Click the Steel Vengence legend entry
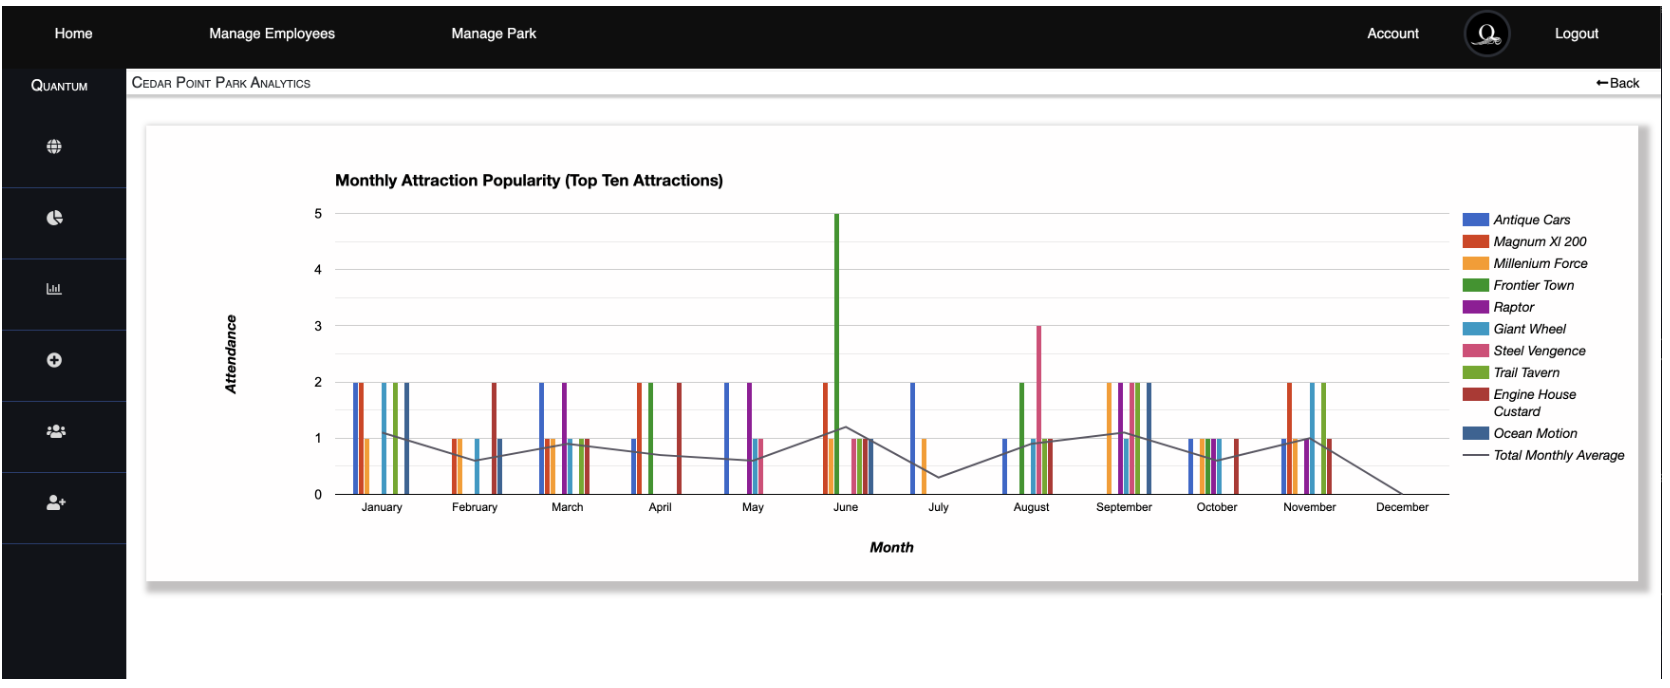 click(1539, 351)
